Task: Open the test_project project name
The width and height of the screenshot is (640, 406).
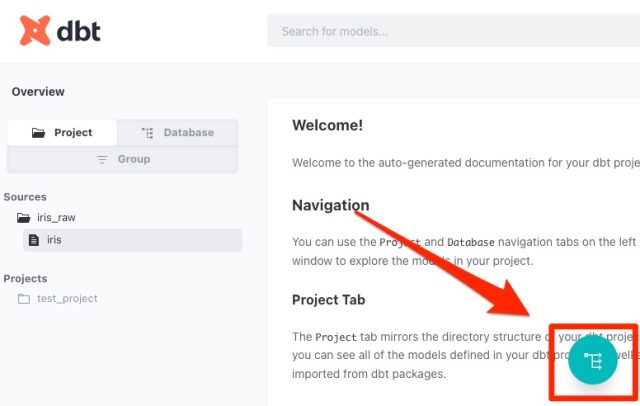Action: point(67,298)
